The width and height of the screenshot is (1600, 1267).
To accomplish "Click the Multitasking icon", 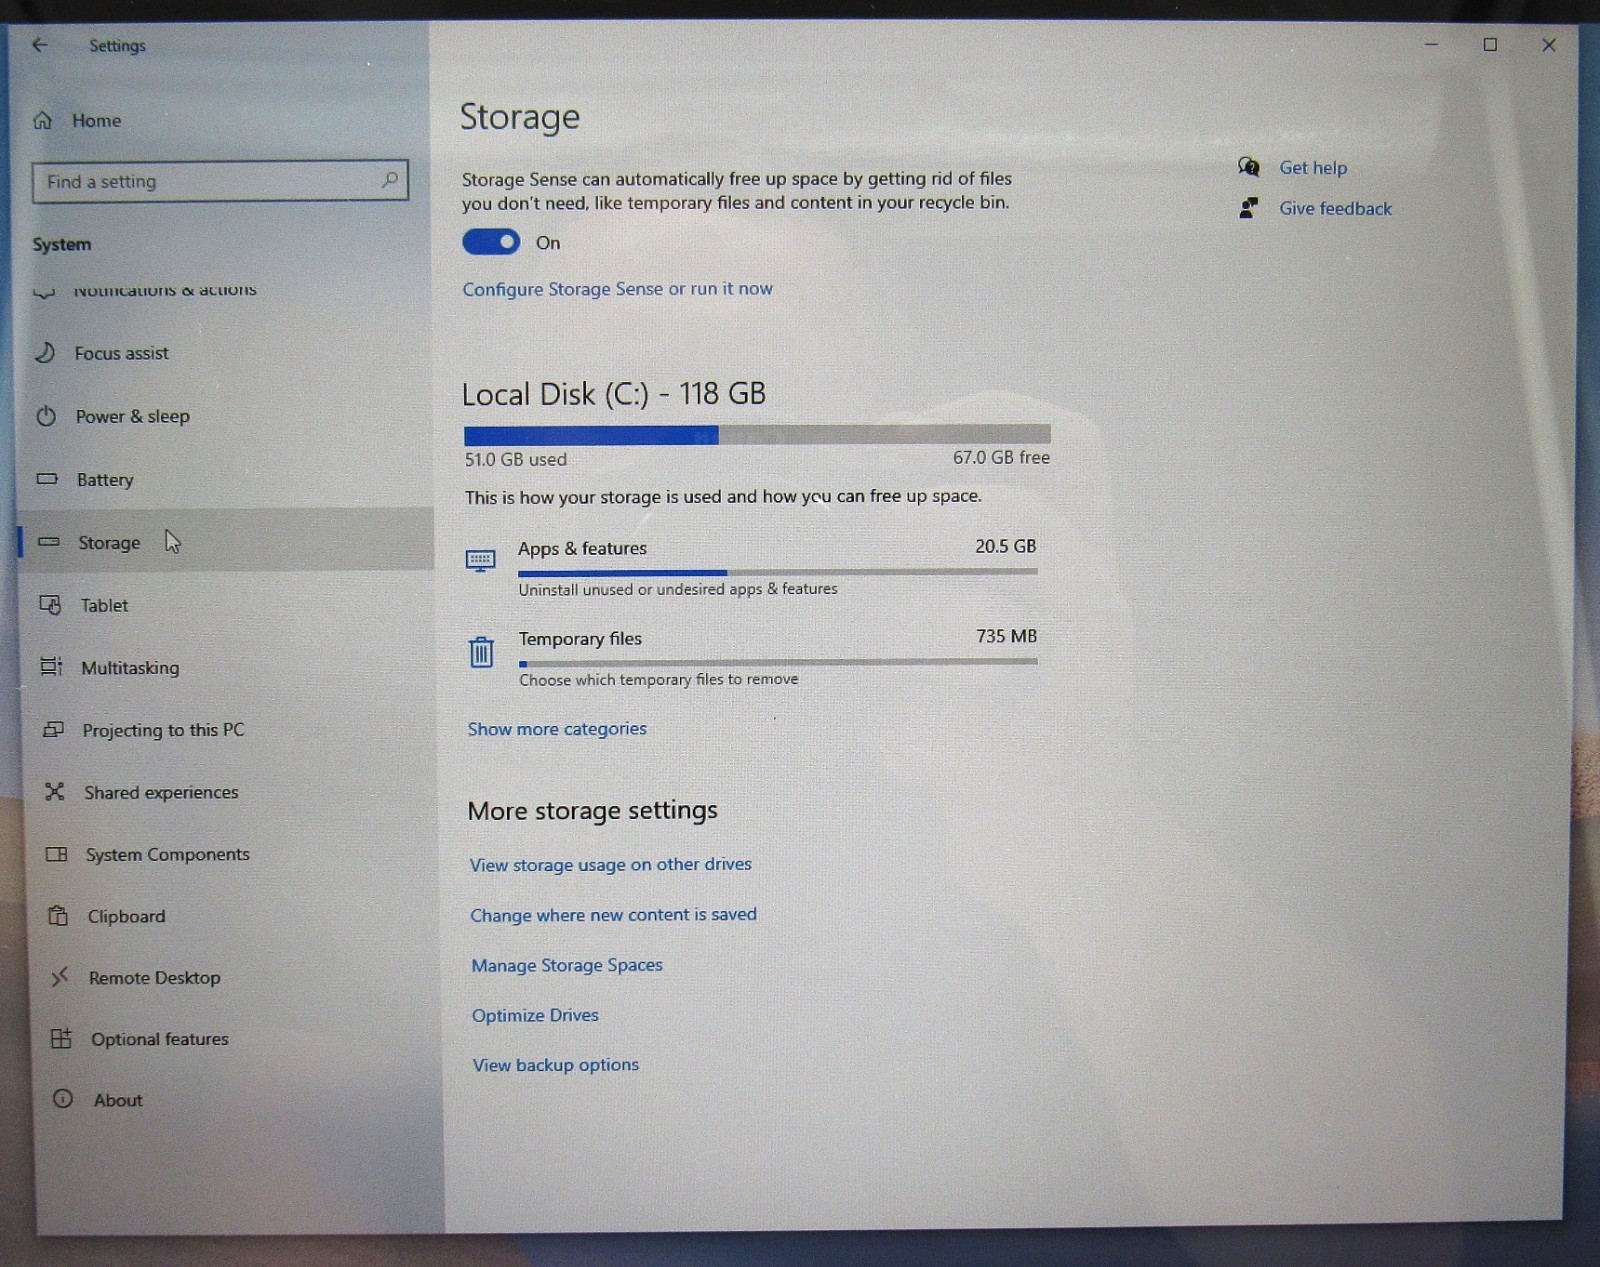I will pyautogui.click(x=51, y=666).
